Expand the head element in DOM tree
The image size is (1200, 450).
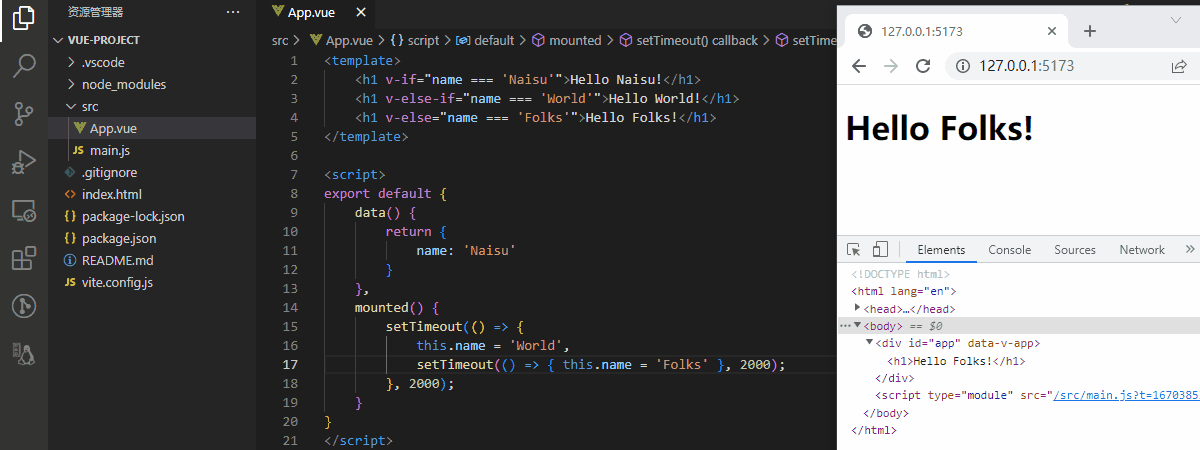[x=857, y=309]
